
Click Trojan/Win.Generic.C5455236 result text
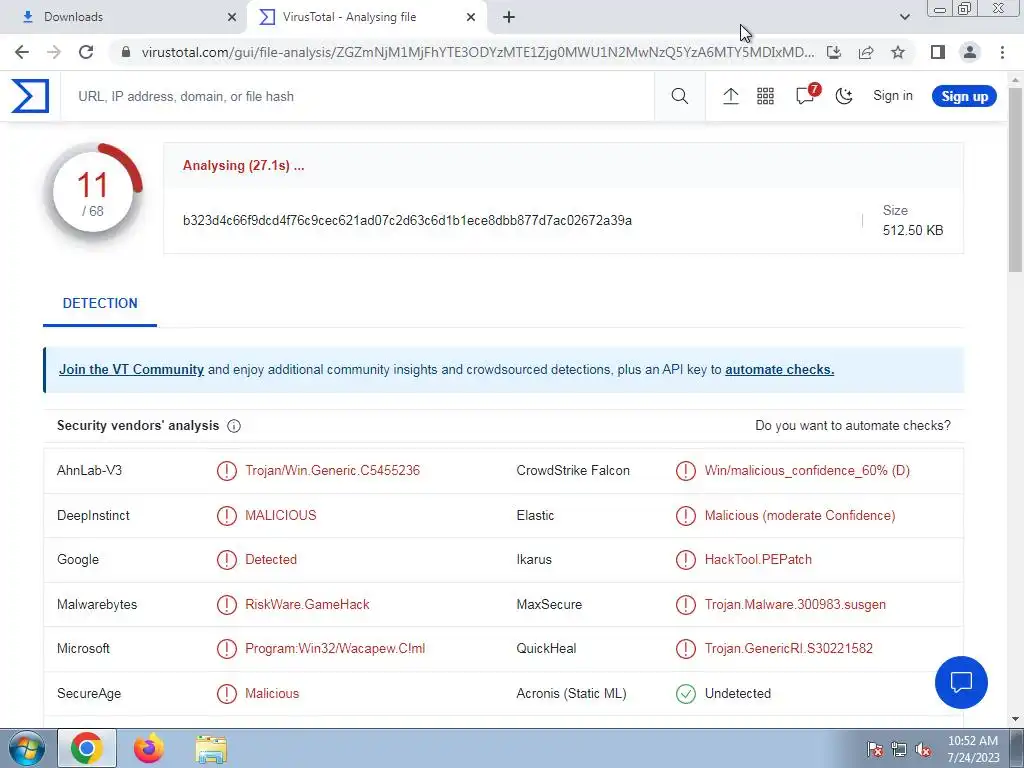332,470
